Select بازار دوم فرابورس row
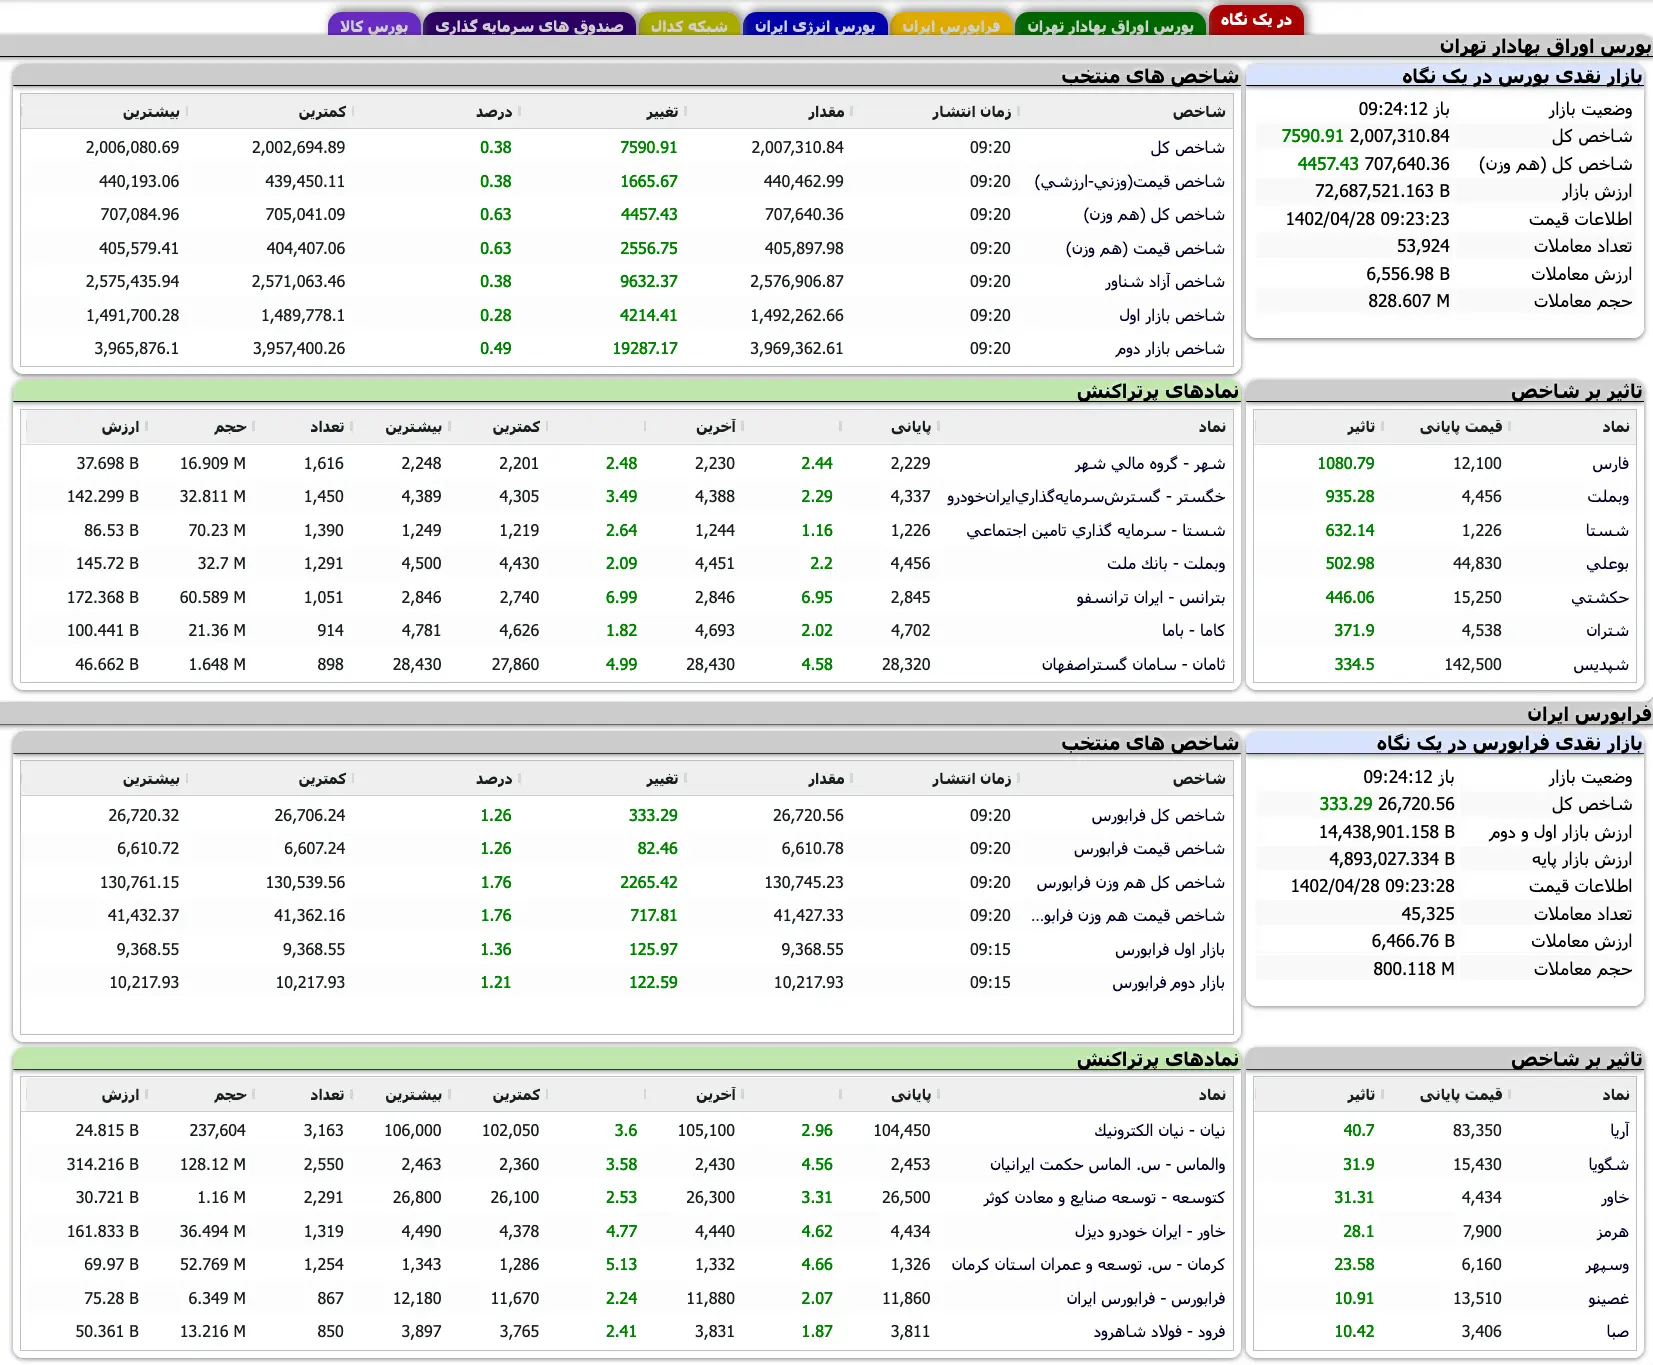This screenshot has height=1365, width=1653. point(627,982)
